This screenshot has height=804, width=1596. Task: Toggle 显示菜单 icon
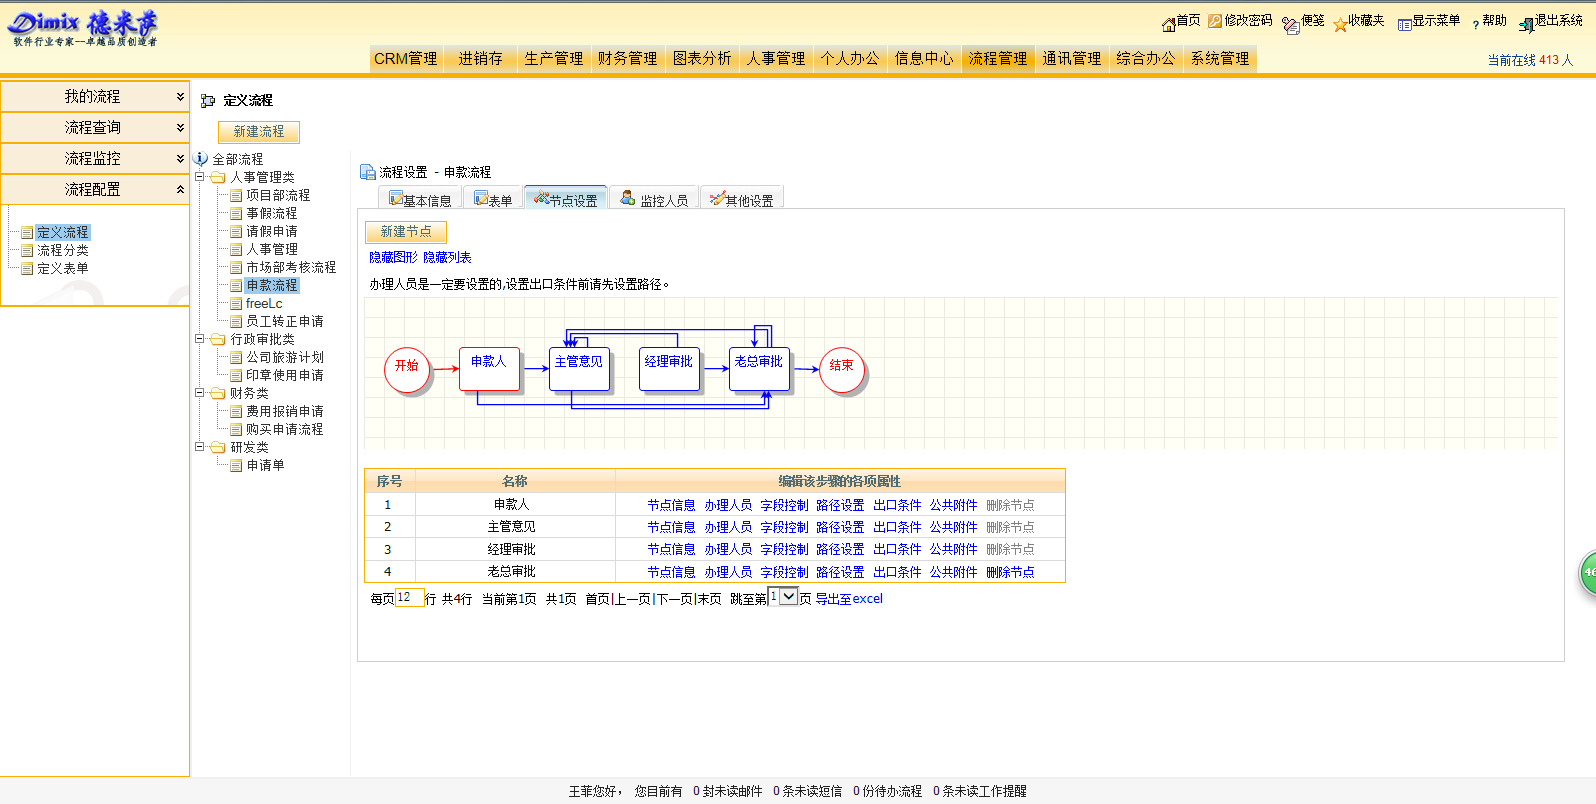click(1405, 25)
